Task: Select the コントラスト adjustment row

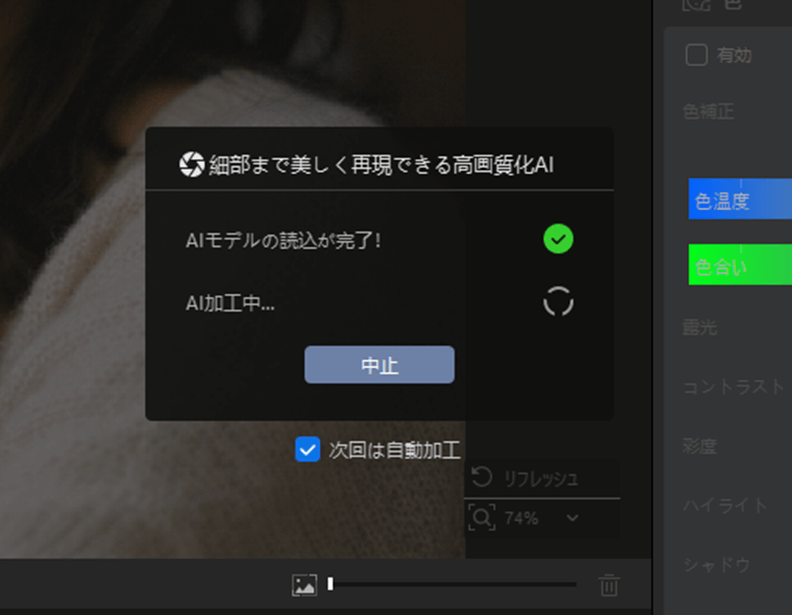Action: [735, 387]
